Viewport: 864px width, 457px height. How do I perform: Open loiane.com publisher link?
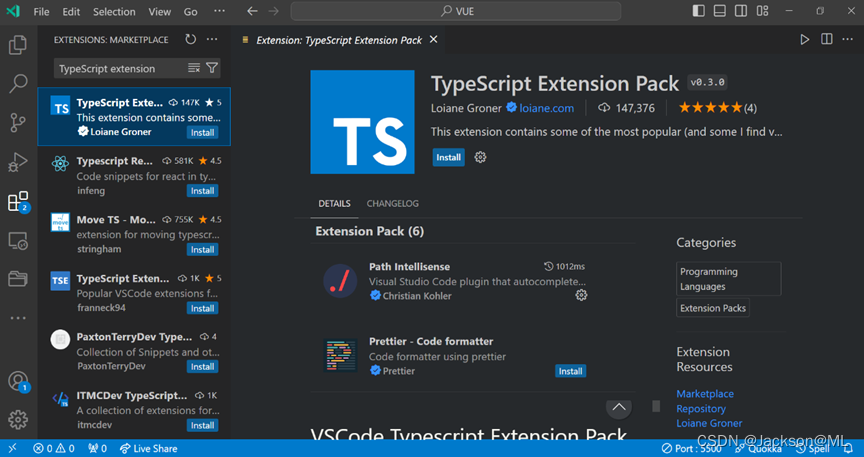[546, 108]
